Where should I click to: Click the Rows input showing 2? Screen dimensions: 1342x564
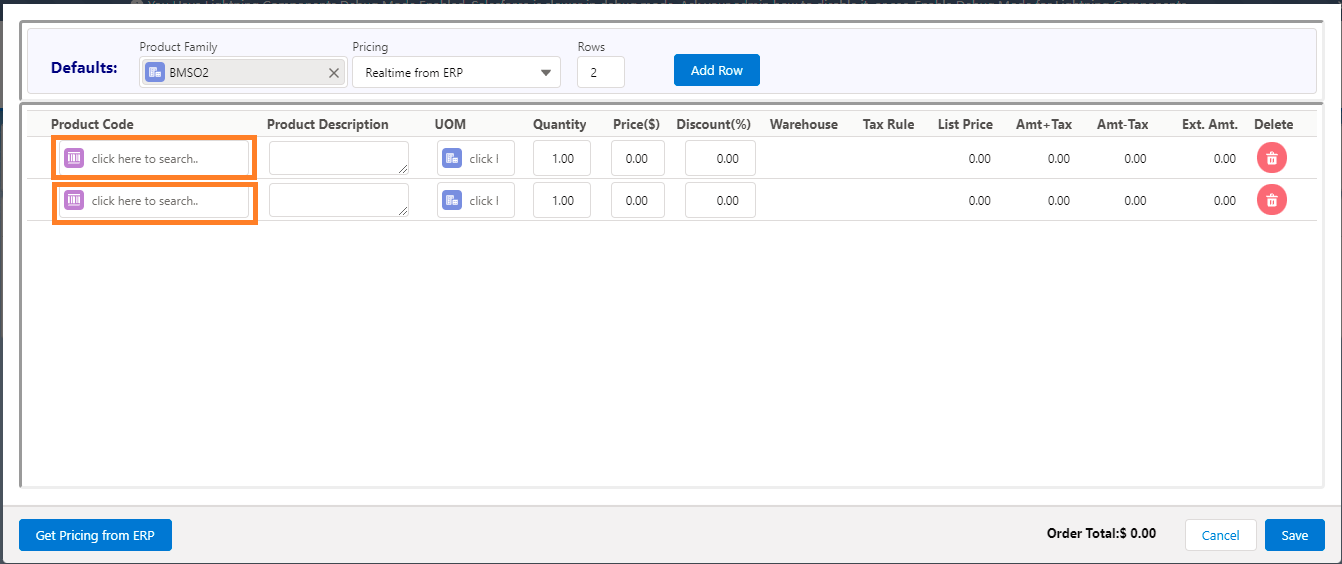coord(601,72)
